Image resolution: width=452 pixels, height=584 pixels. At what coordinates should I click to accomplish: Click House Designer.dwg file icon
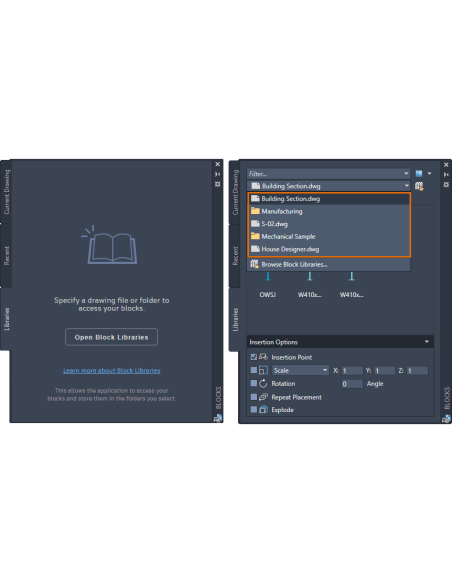coord(255,249)
